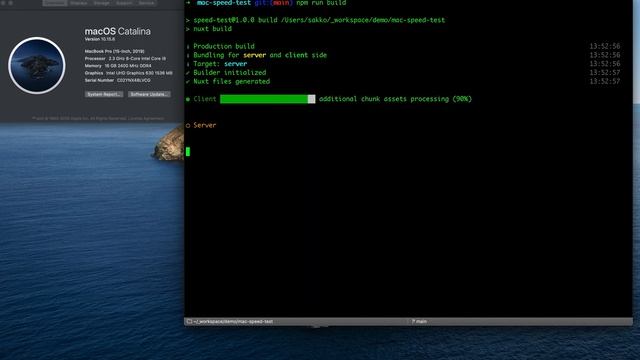Open the License Agreement link
Image resolution: width=640 pixels, height=360 pixels.
(146, 118)
